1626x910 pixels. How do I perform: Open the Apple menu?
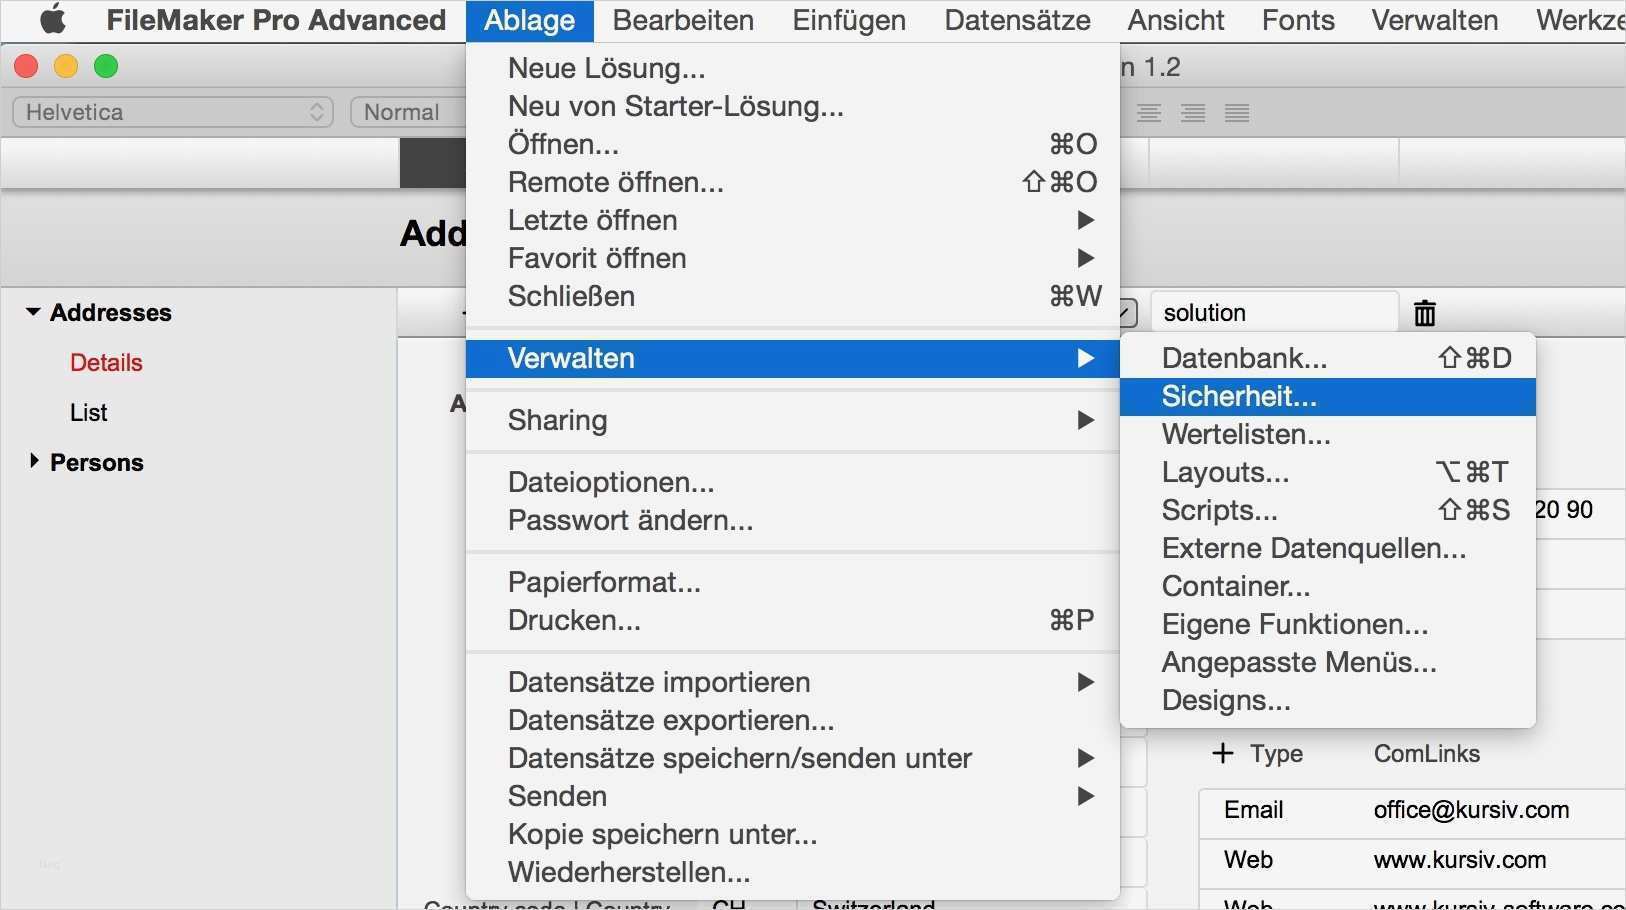point(52,20)
